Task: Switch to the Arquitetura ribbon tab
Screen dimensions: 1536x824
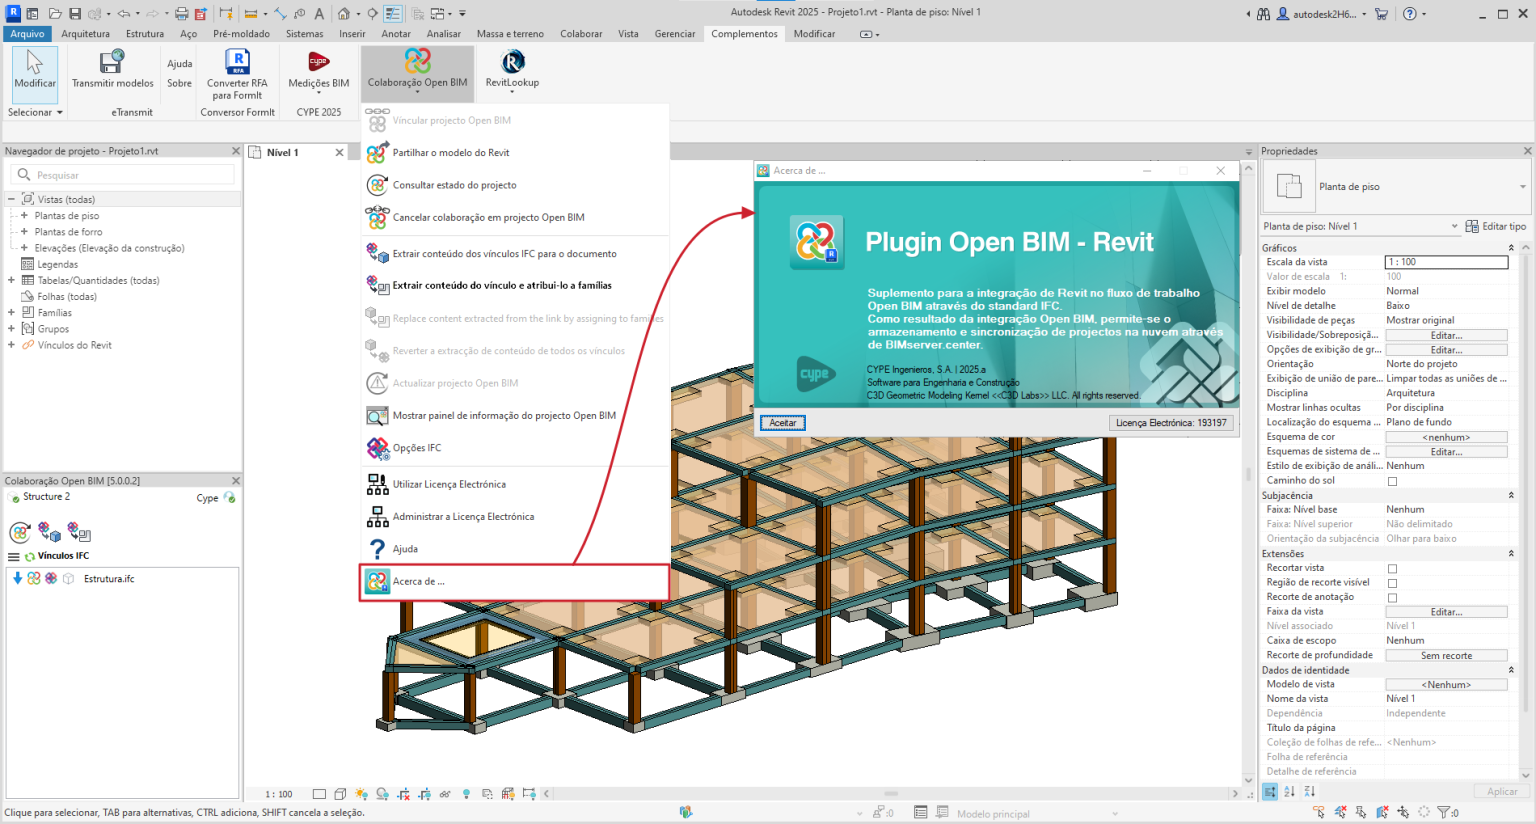Action: tap(85, 34)
